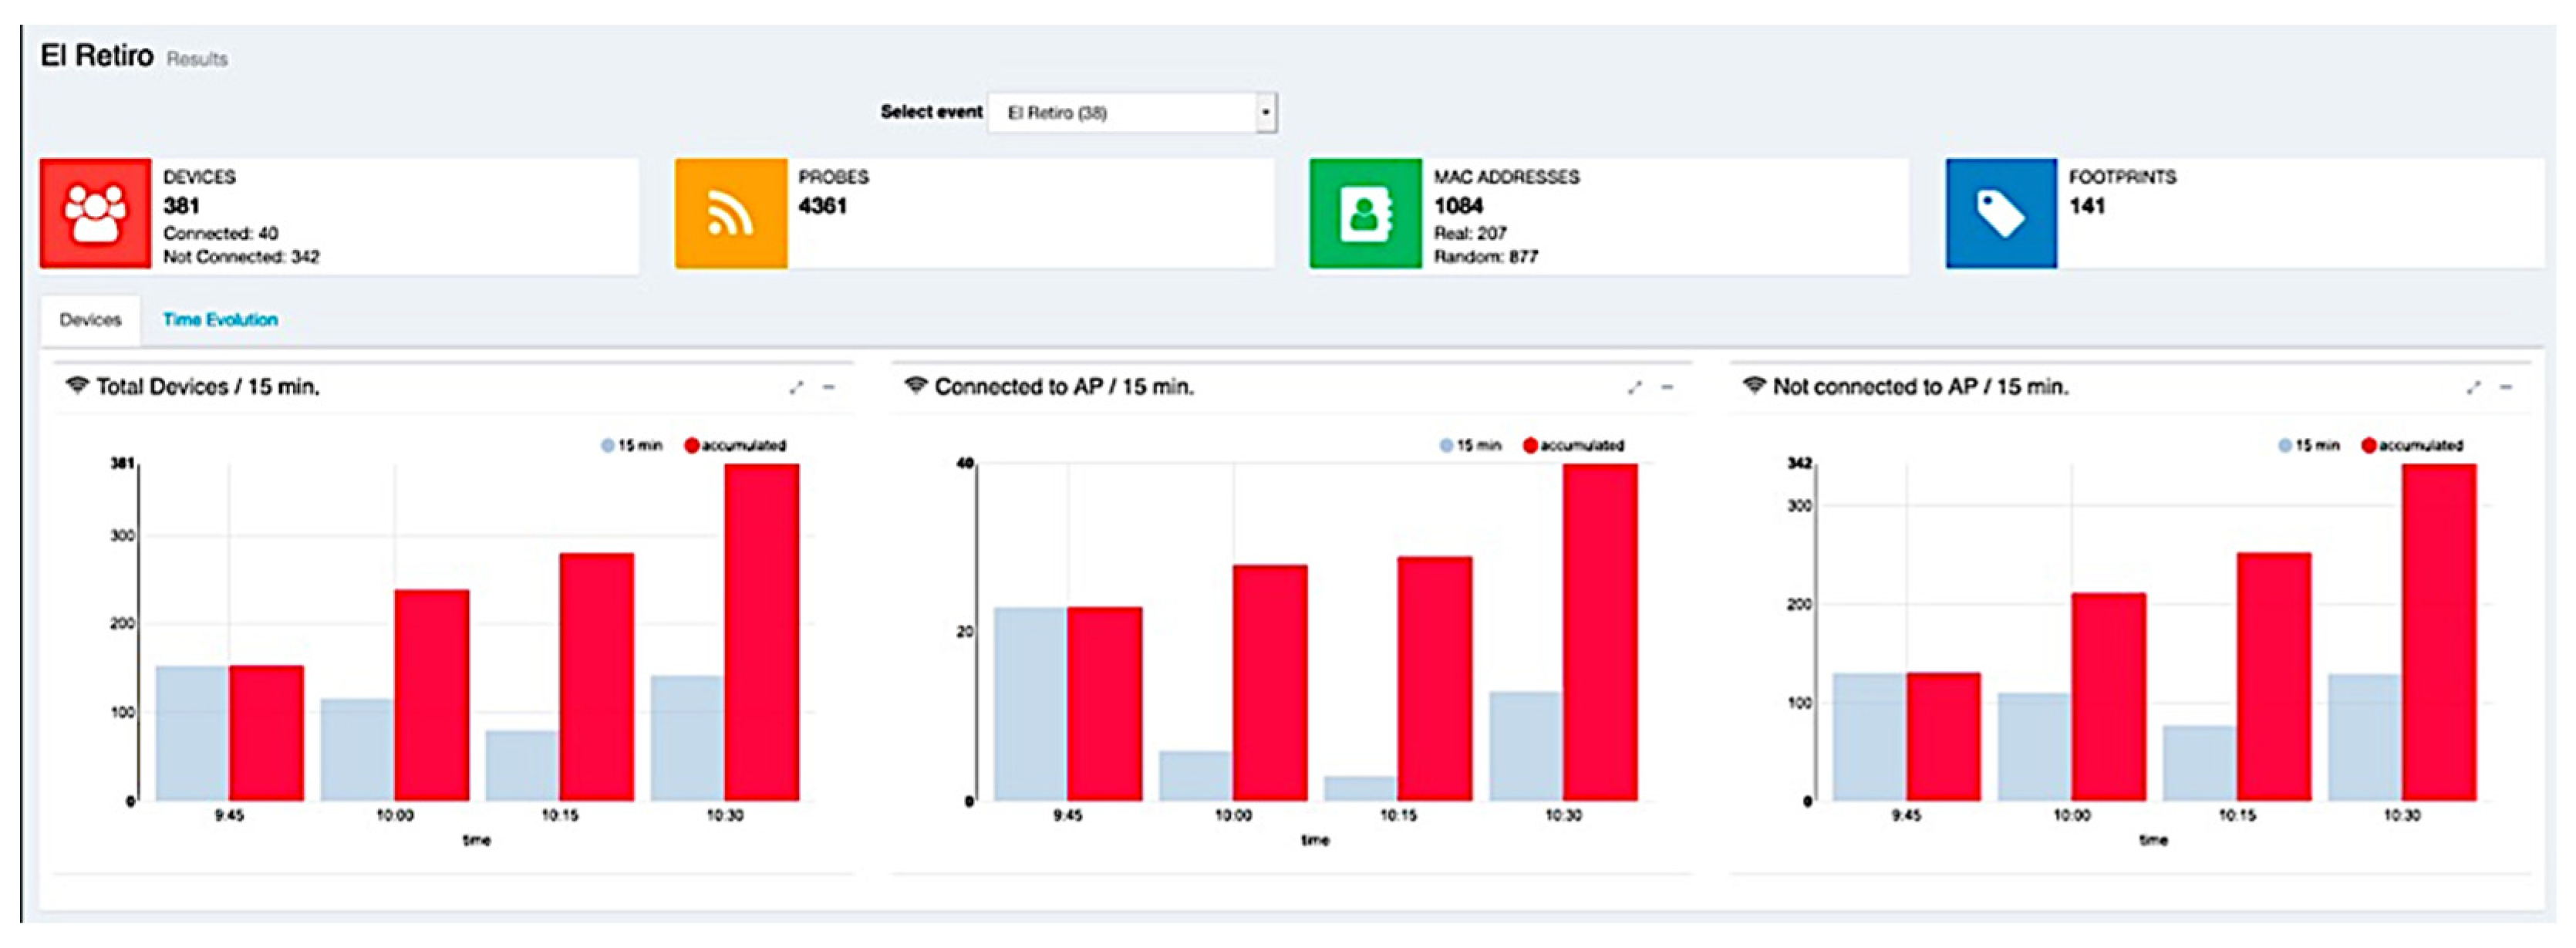Click the blue Footprints tag icon

(2000, 213)
